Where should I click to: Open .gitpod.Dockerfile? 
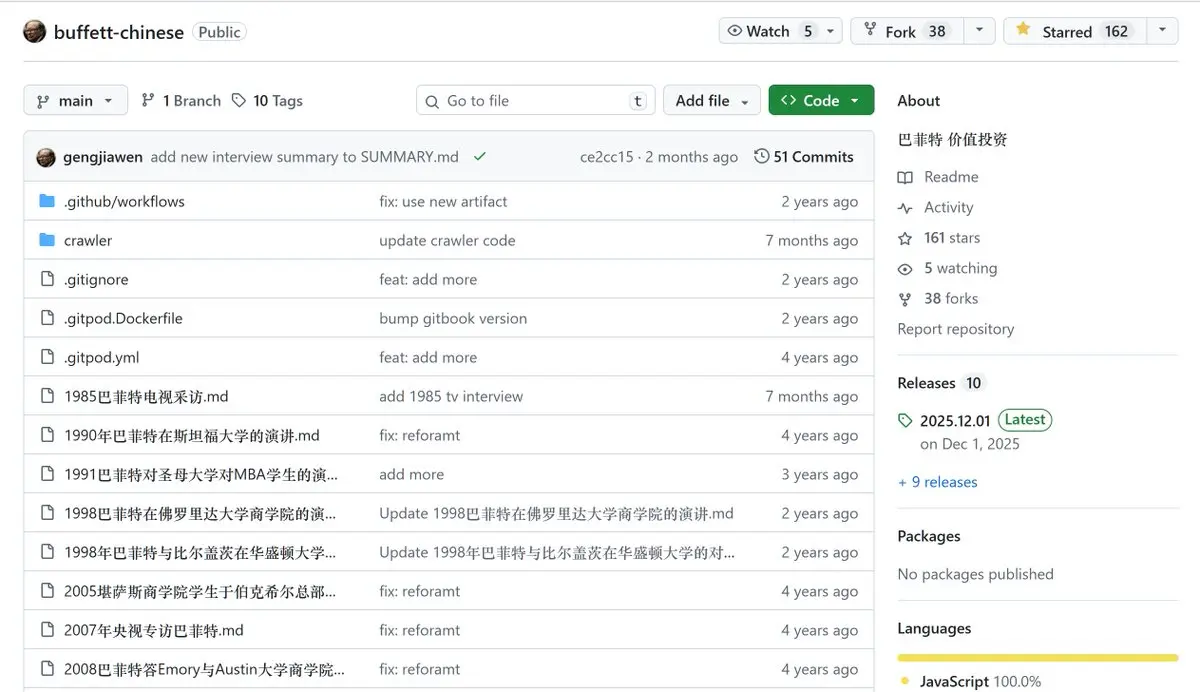(x=123, y=319)
